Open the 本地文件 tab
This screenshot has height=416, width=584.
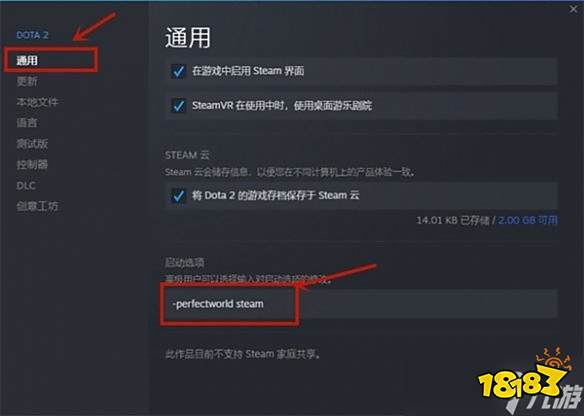[x=37, y=102]
